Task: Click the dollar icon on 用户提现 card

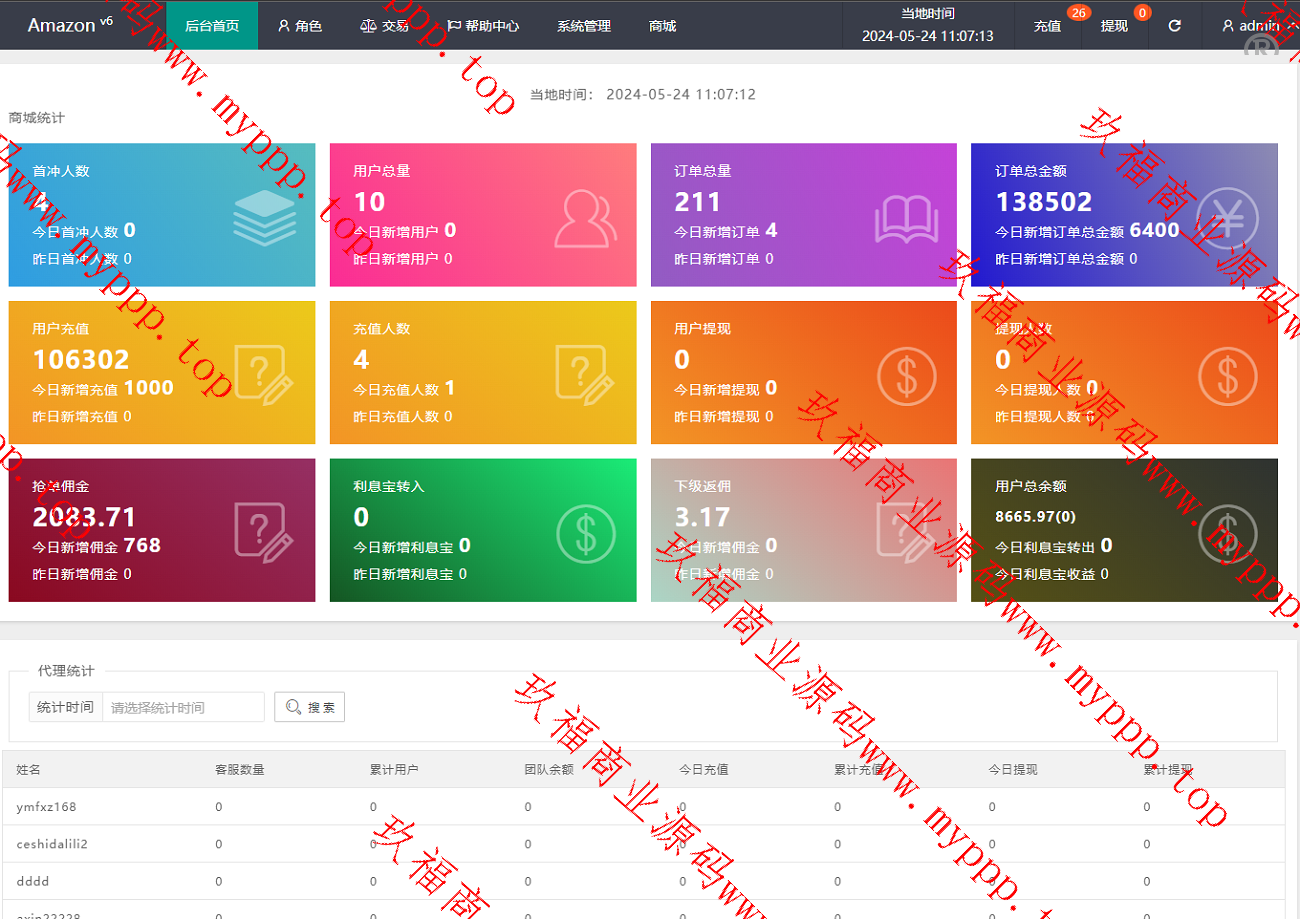Action: 906,374
